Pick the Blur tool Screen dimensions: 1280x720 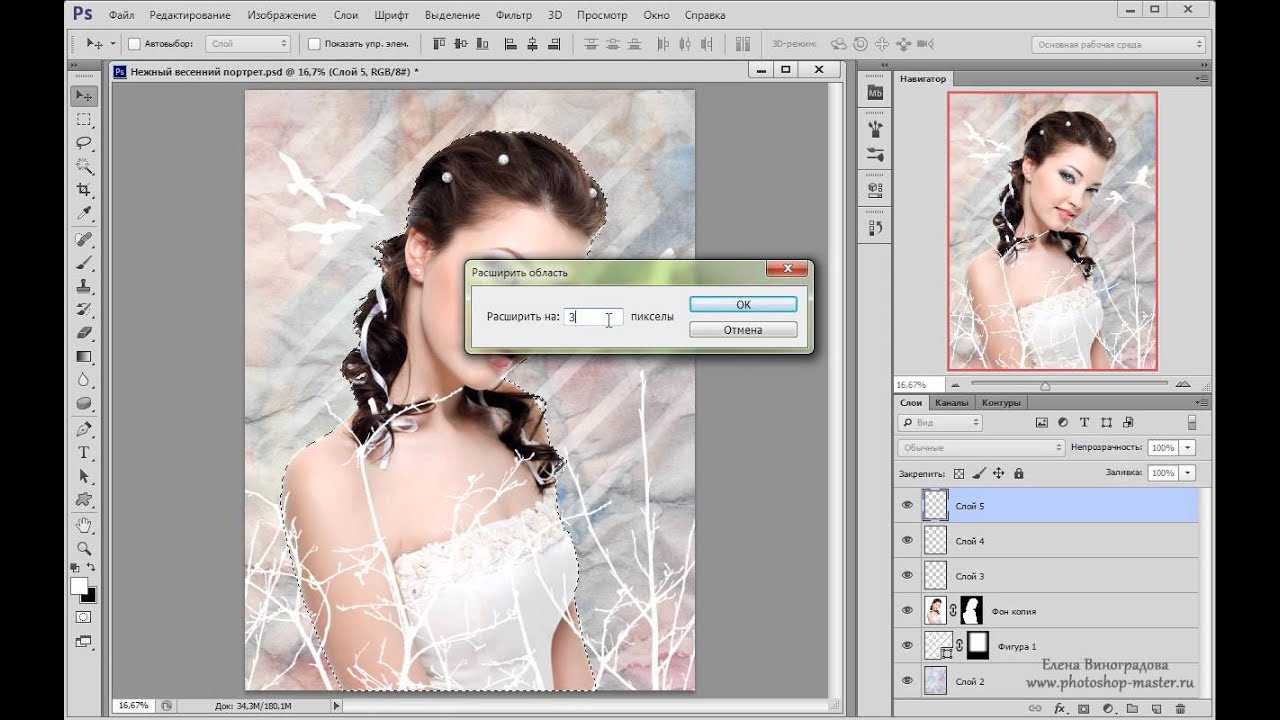(x=84, y=381)
